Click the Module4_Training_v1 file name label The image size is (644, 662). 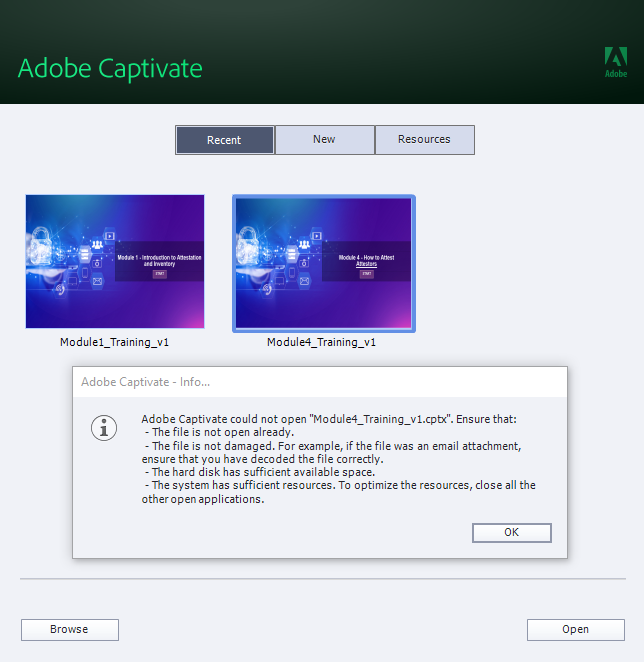[321, 342]
